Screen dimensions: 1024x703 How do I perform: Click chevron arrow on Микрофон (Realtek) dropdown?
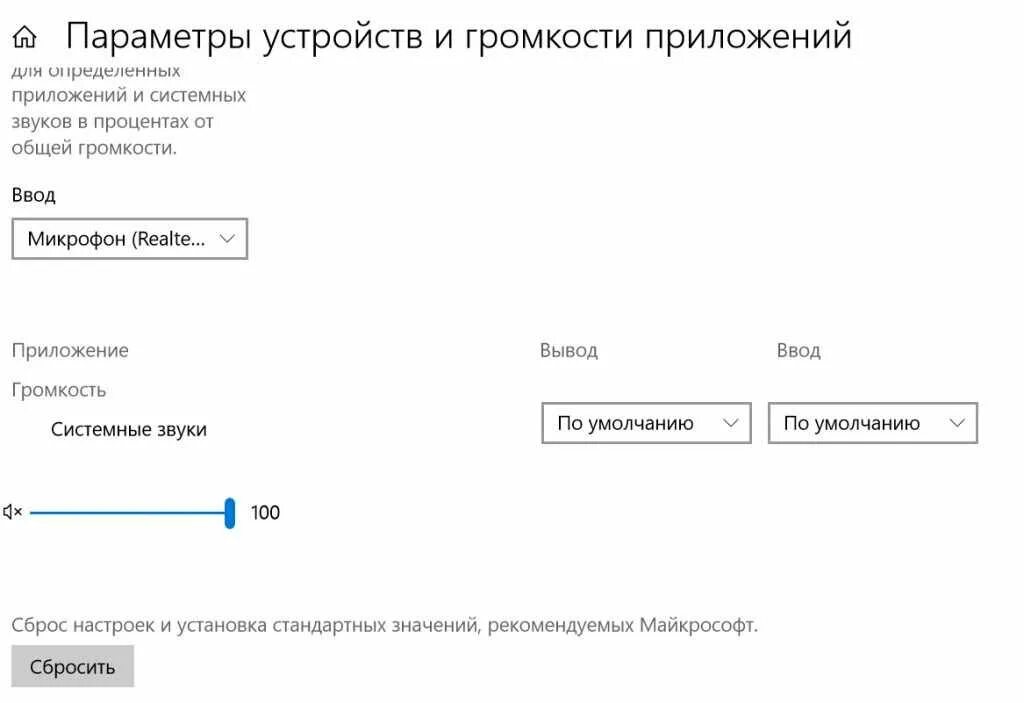(227, 239)
